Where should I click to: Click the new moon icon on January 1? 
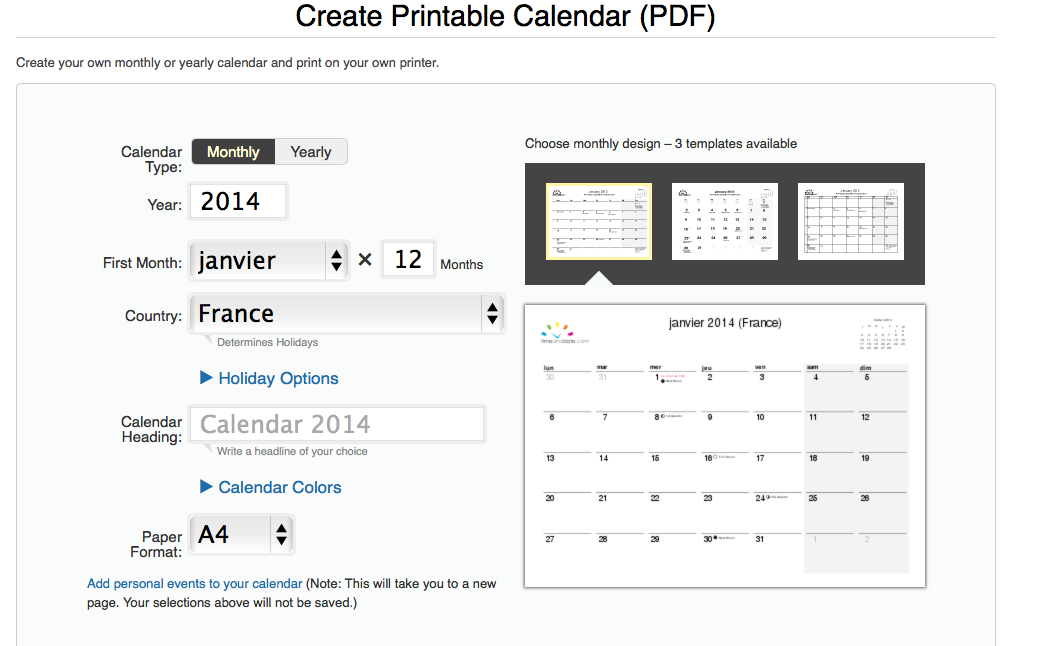click(661, 381)
